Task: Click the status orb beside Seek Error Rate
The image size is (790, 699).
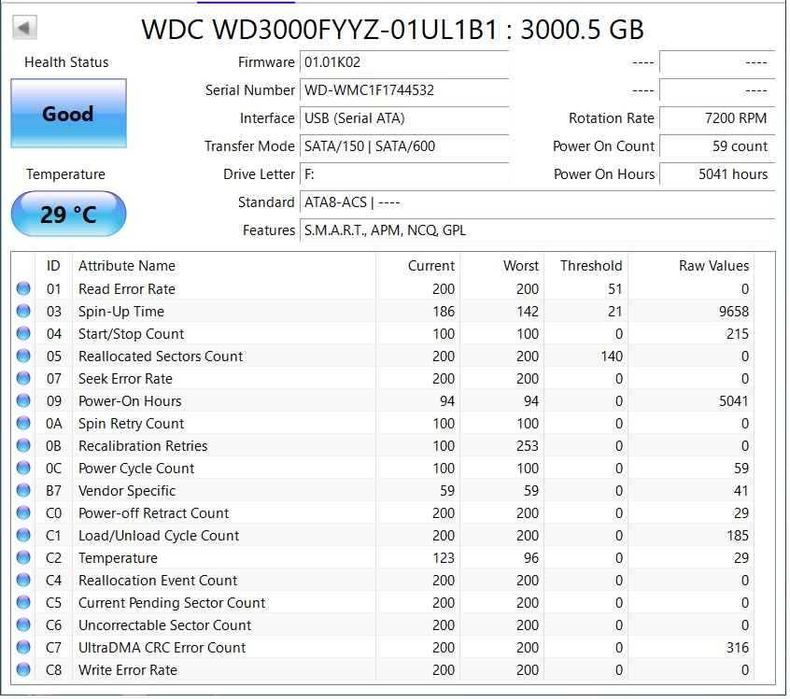Action: (23, 378)
